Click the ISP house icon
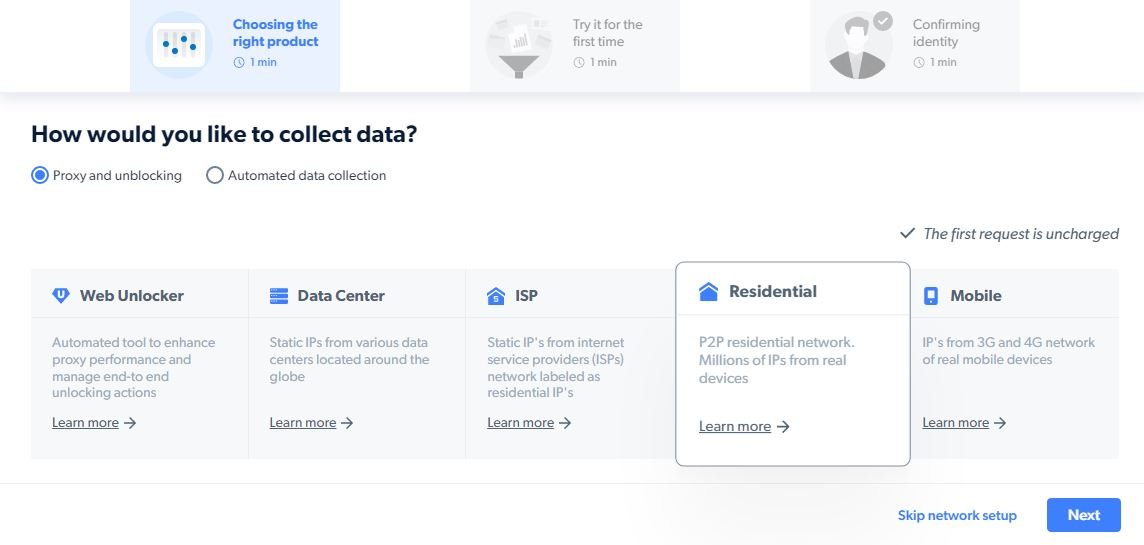The height and width of the screenshot is (545, 1144). 496,296
